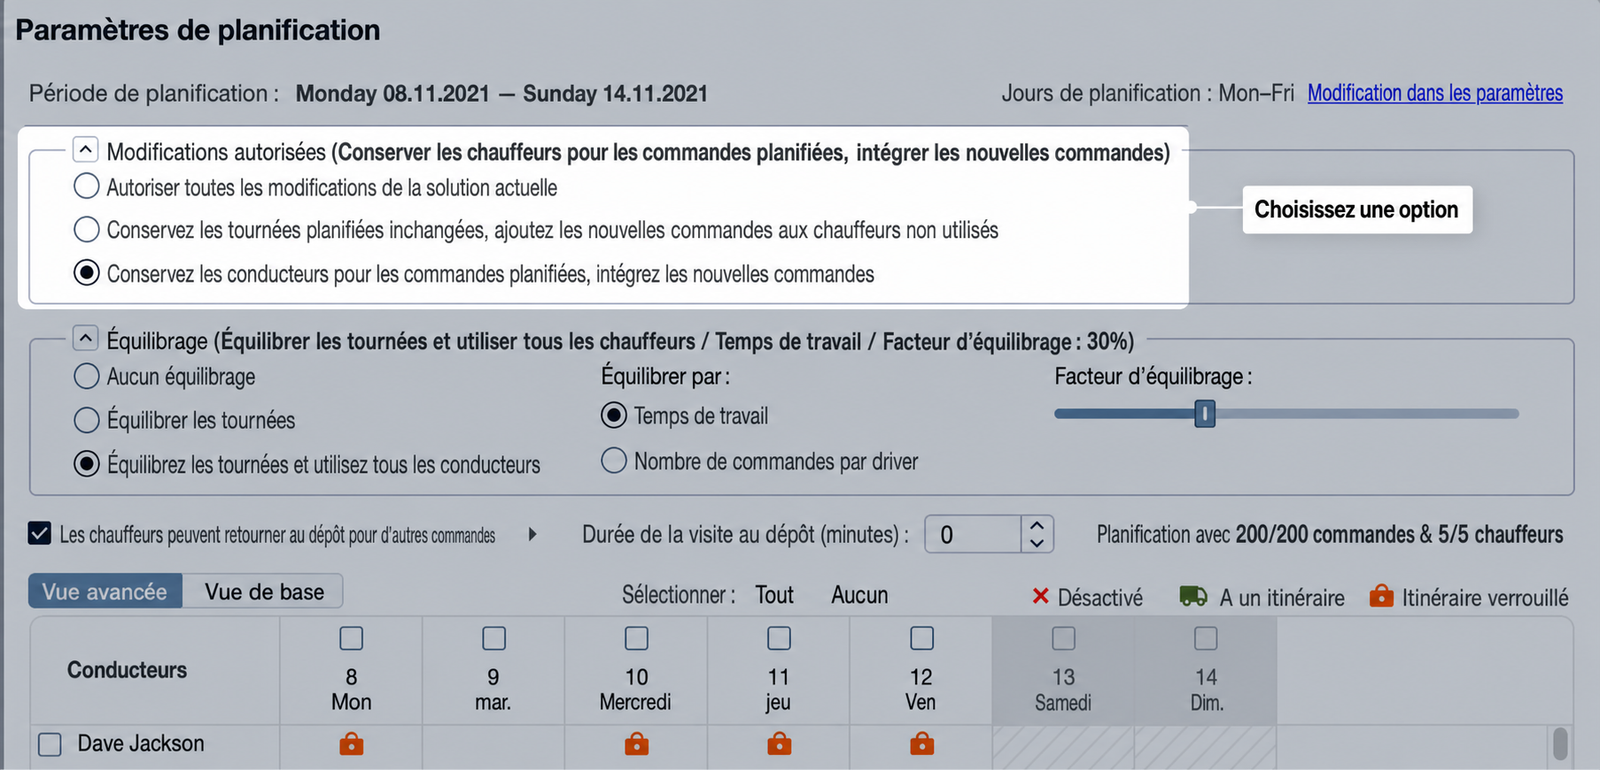Click Dave Jackson's Monday locked route icon

click(351, 744)
